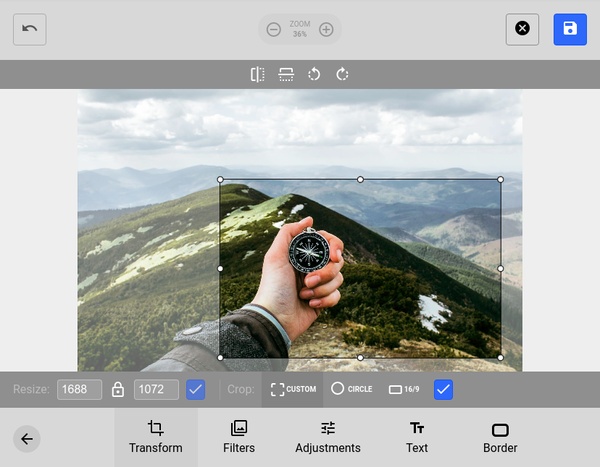600x467 pixels.
Task: Select the Custom crop mode
Action: pyautogui.click(x=293, y=389)
